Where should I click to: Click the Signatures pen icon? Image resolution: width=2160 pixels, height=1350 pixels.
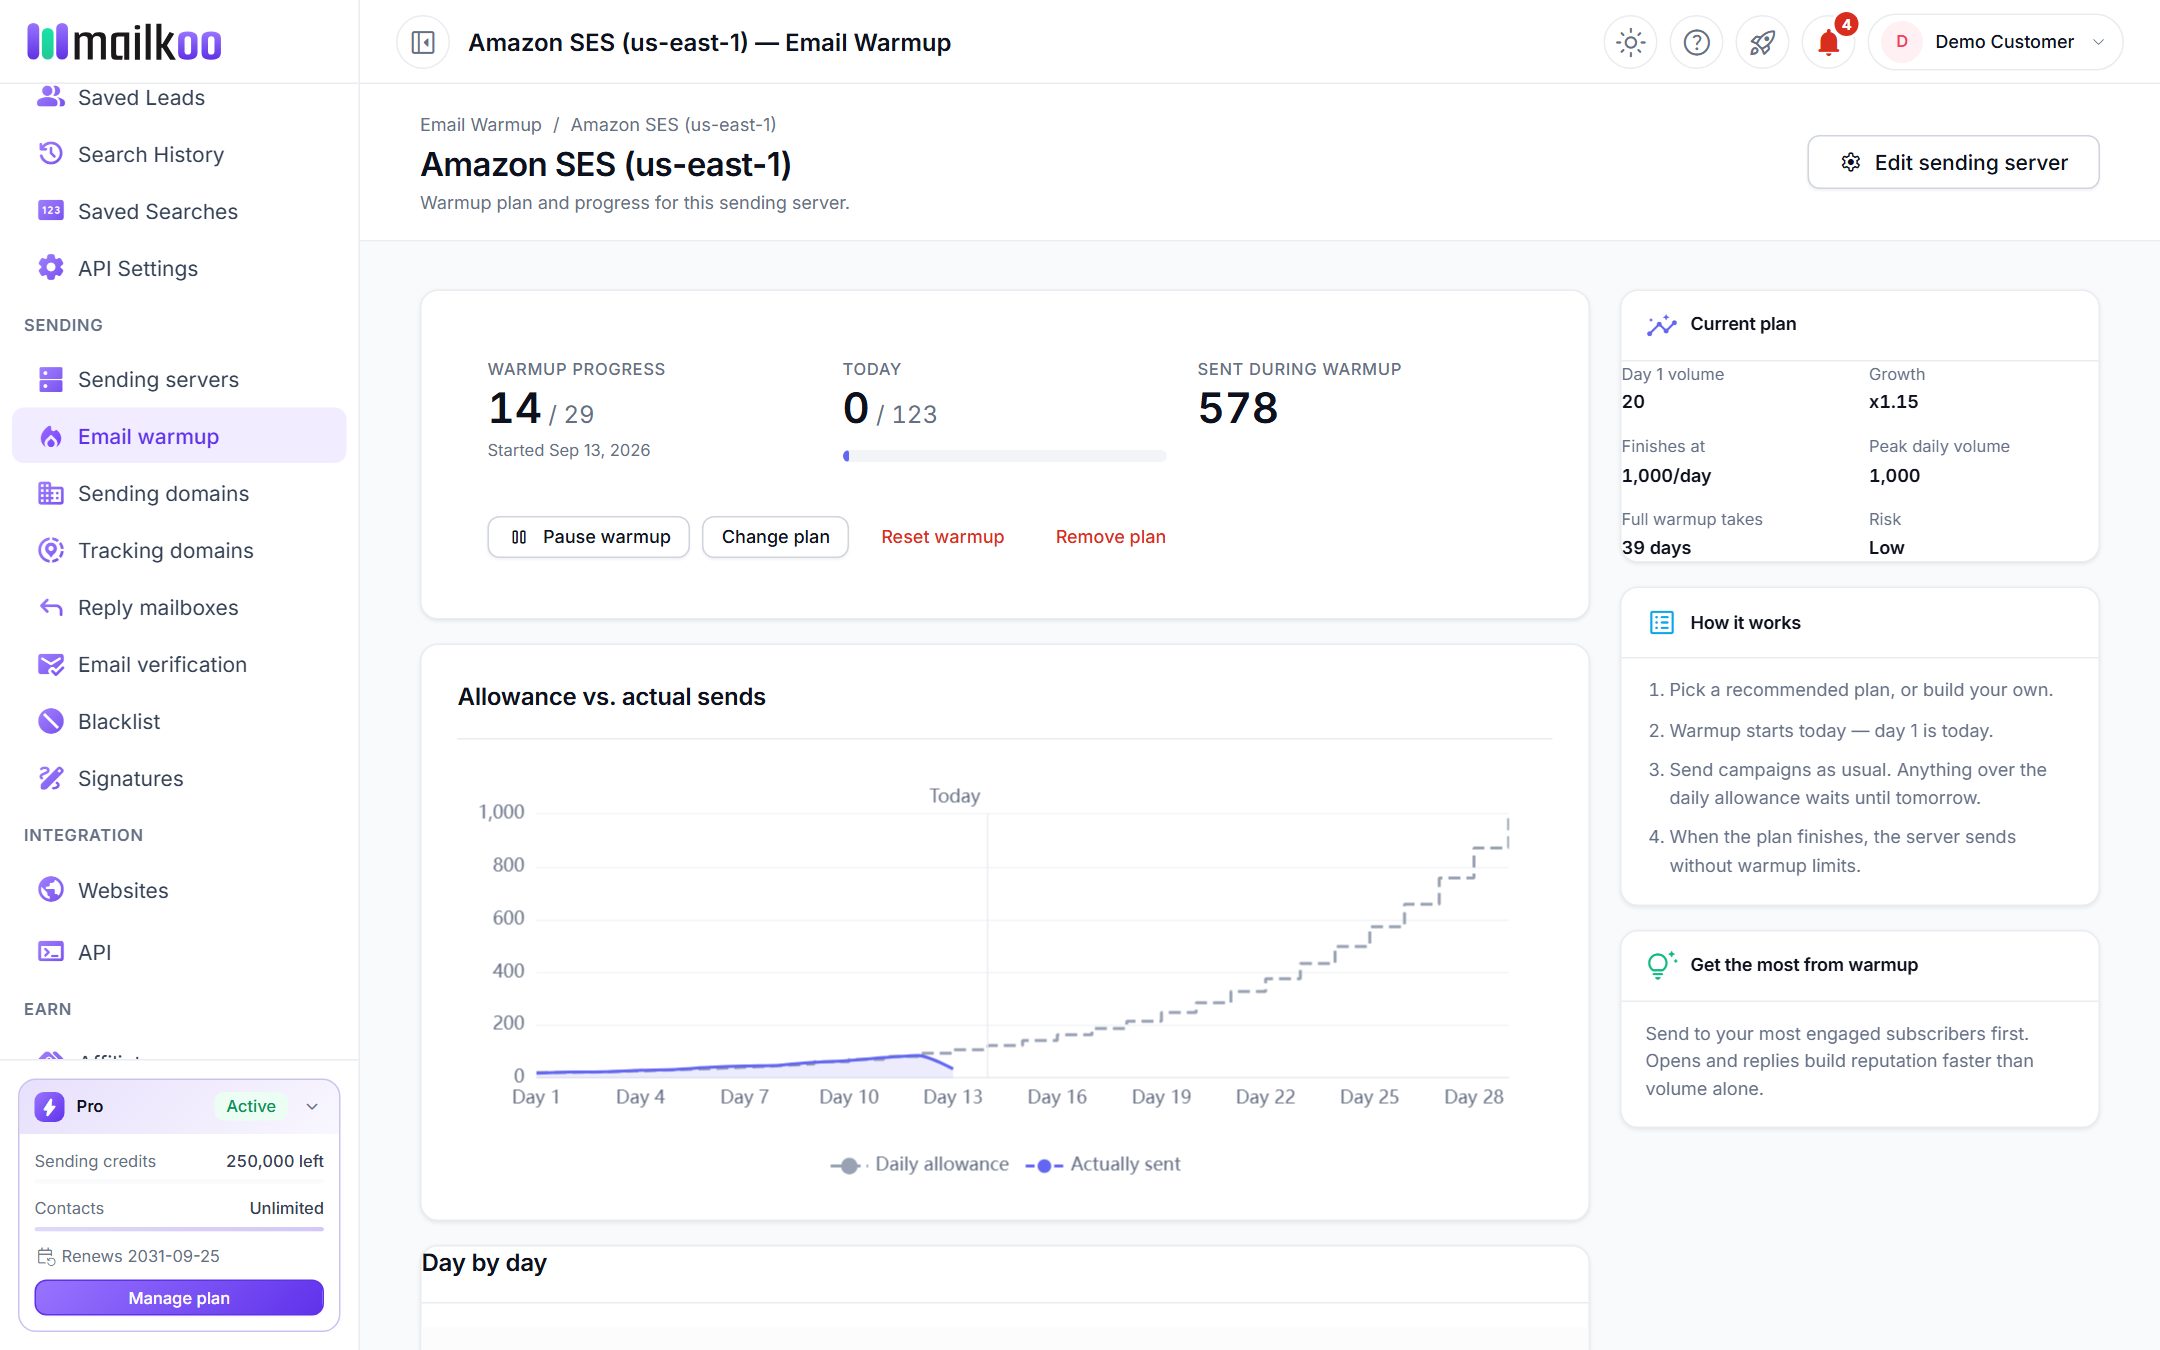[x=51, y=778]
